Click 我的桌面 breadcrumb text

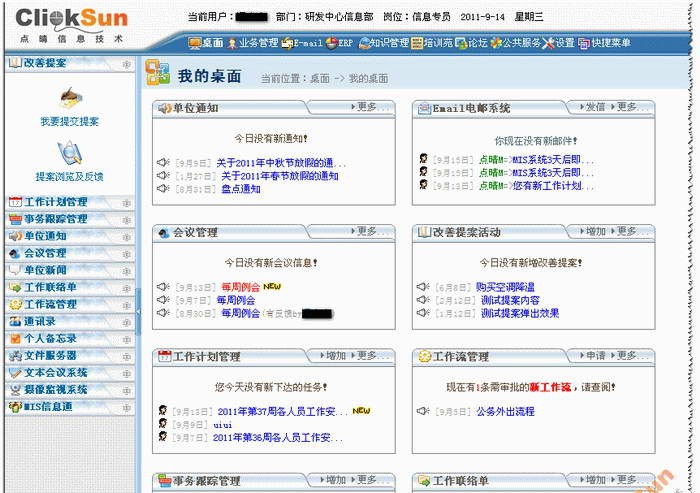[x=368, y=79]
